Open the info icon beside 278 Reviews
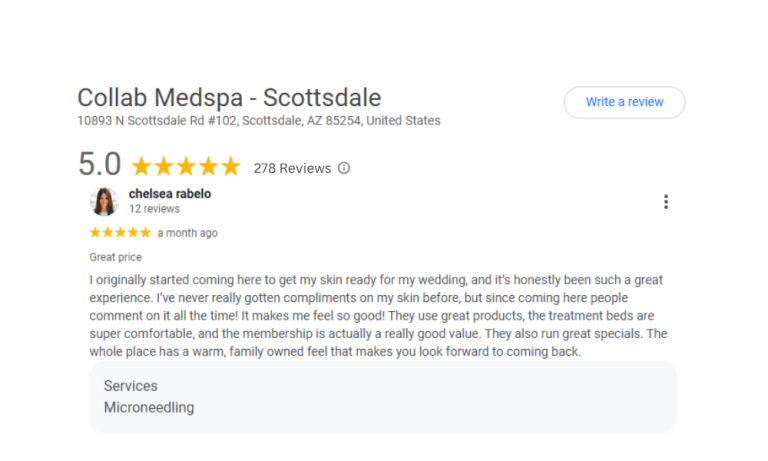768x461 pixels. pyautogui.click(x=344, y=168)
